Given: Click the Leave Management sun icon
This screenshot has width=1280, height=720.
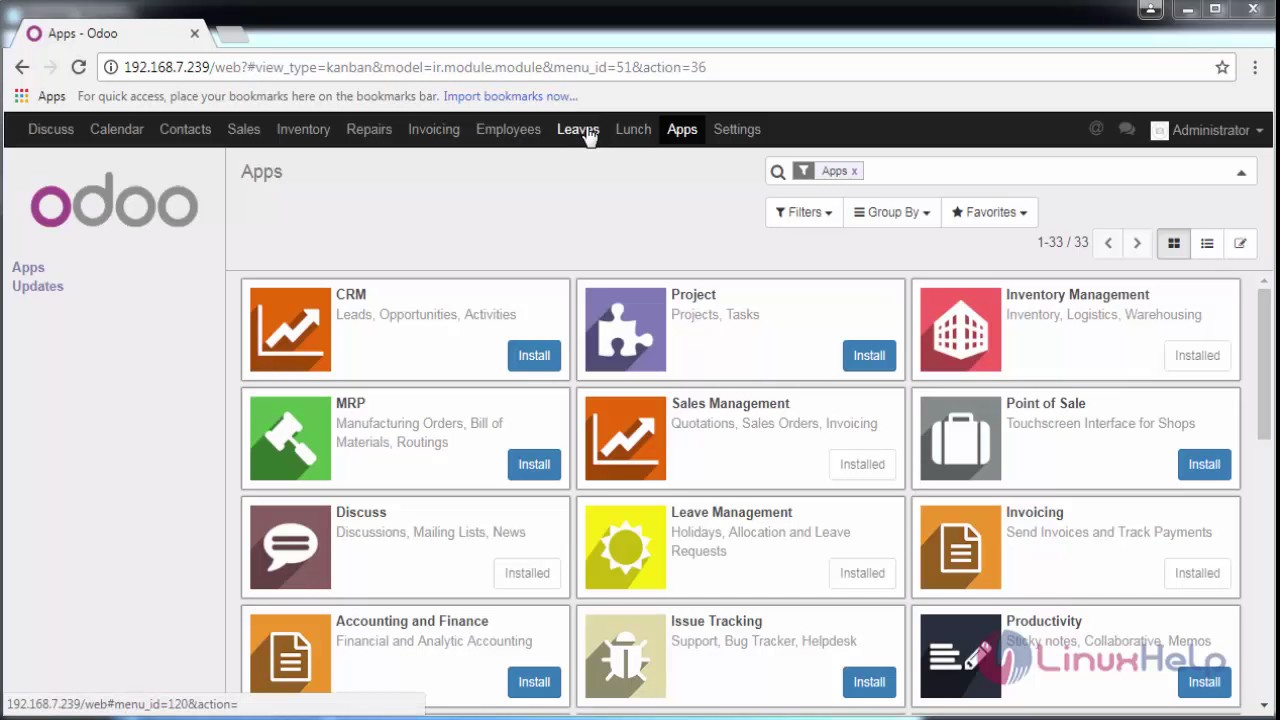Looking at the screenshot, I should click(625, 547).
